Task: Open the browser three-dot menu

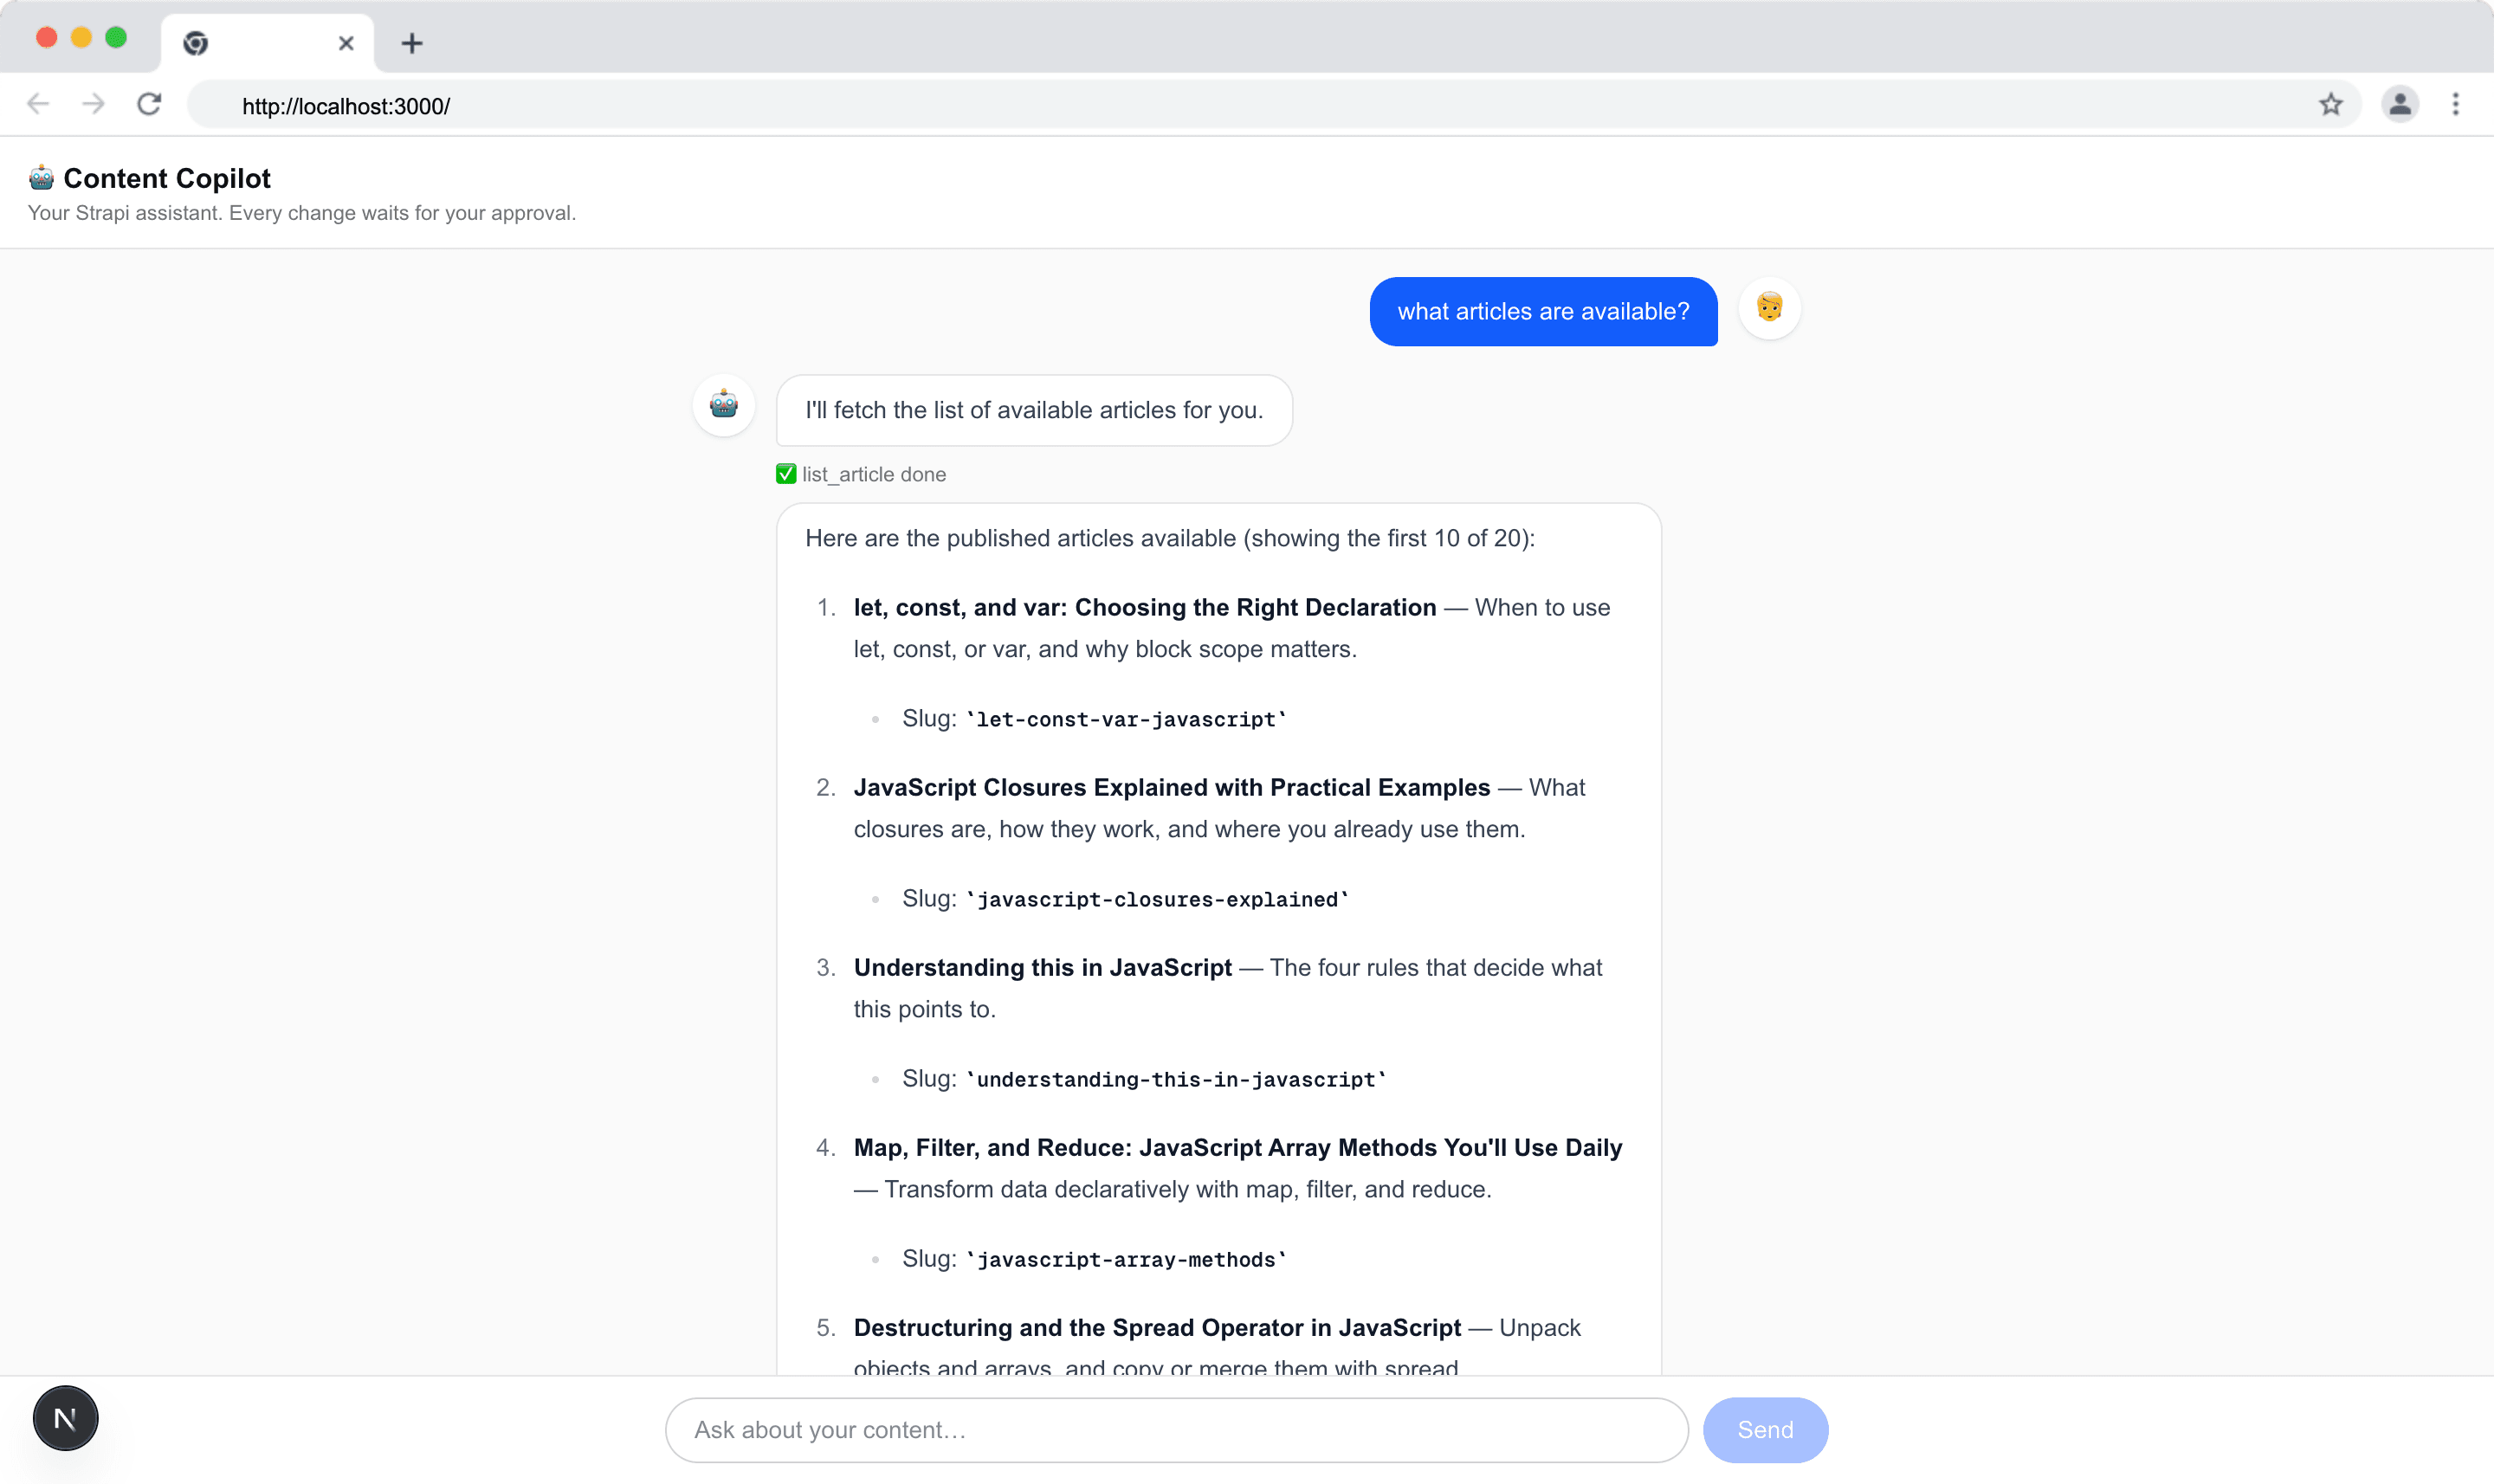Action: (x=2456, y=104)
